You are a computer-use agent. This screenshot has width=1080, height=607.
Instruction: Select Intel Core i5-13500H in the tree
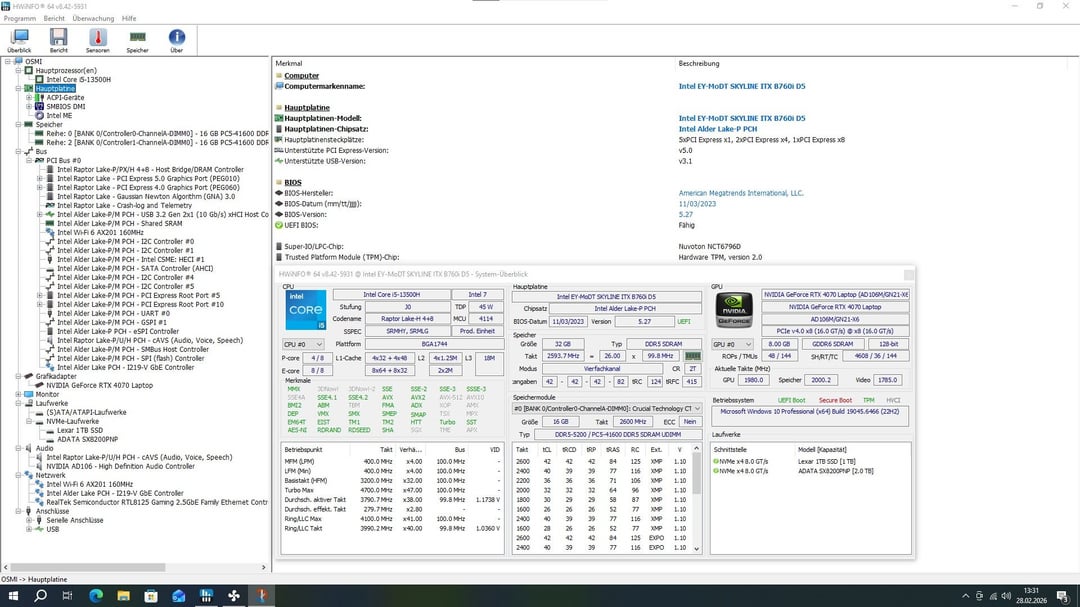(78, 79)
